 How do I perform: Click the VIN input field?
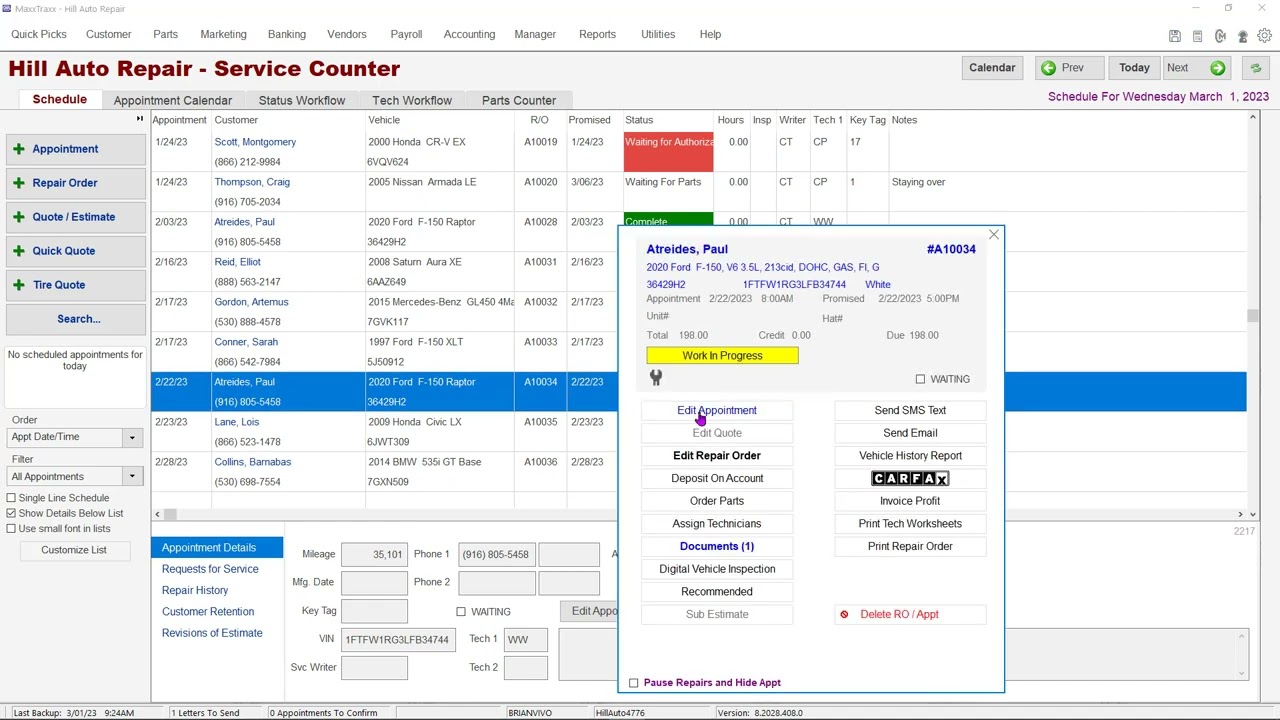click(x=397, y=639)
